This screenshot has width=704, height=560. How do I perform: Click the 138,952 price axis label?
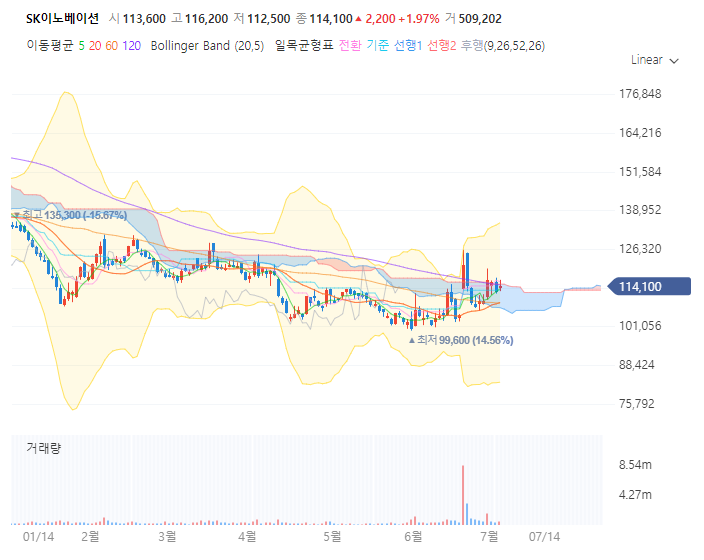(x=640, y=210)
